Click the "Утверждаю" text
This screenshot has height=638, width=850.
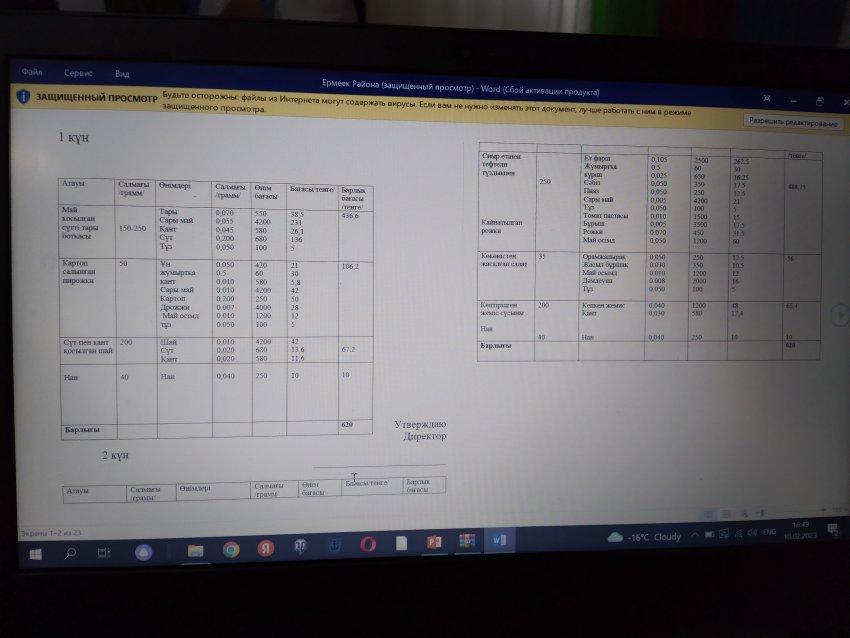coord(420,424)
